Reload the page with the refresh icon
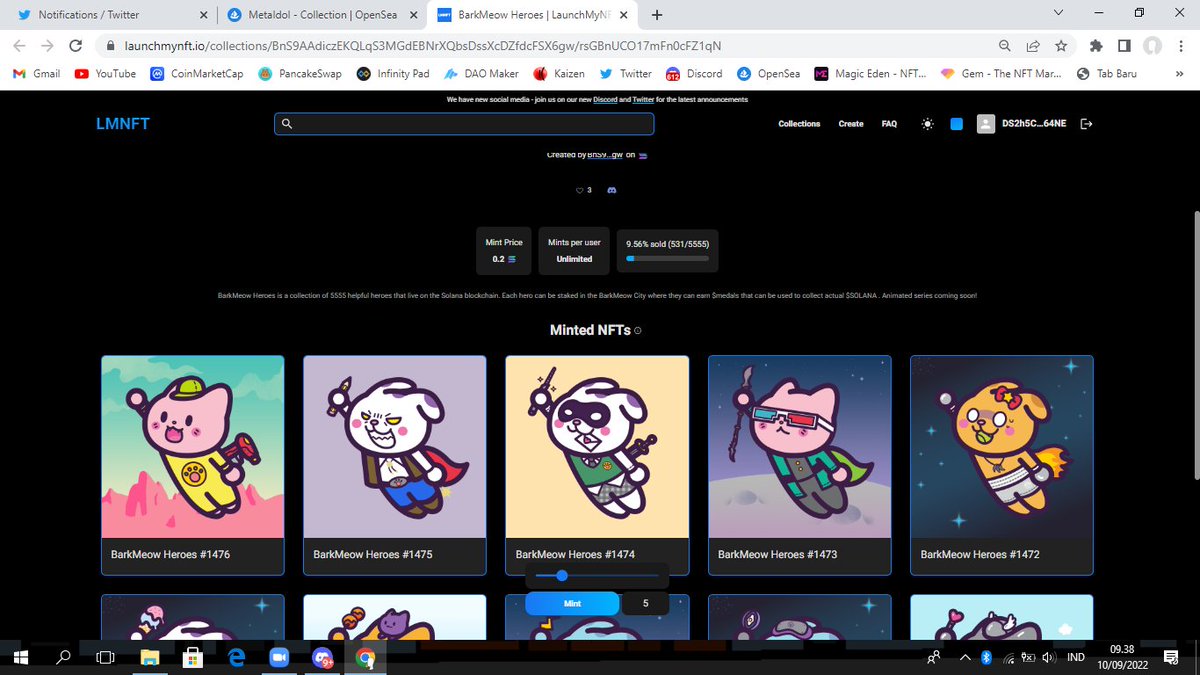The height and width of the screenshot is (675, 1200). click(75, 46)
